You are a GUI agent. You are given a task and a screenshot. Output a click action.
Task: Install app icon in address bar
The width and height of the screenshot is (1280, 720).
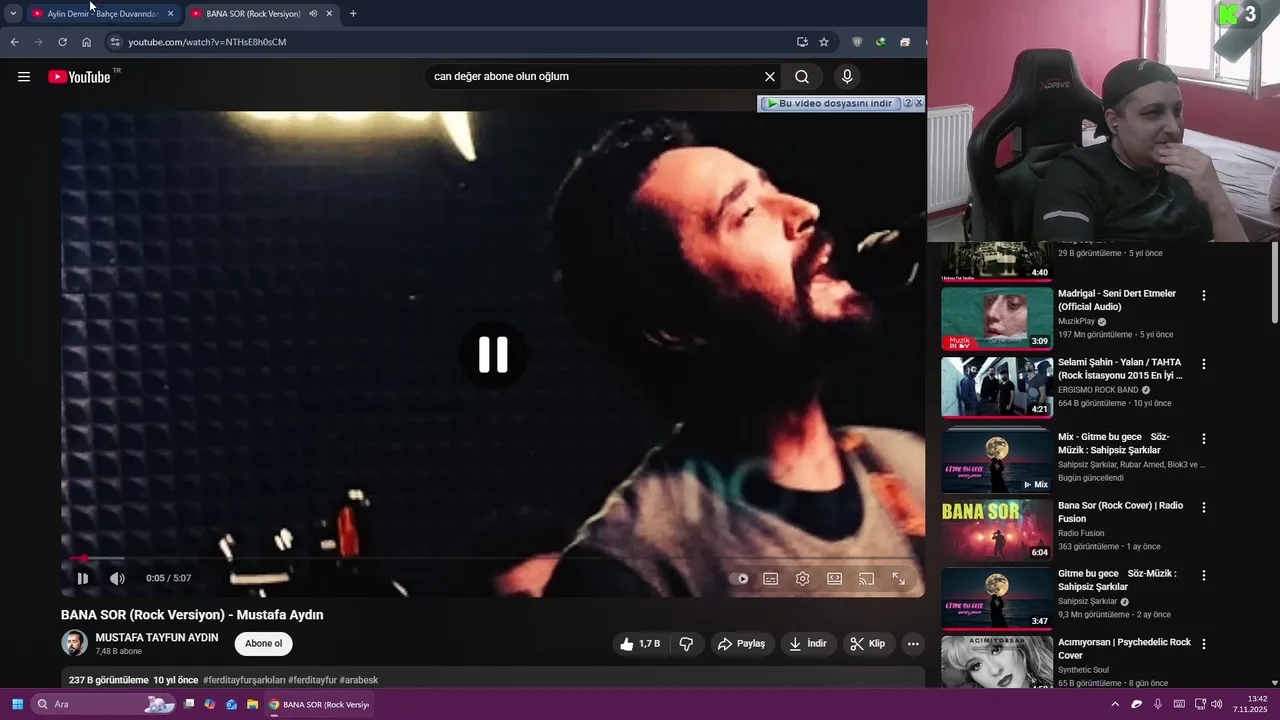tap(802, 42)
